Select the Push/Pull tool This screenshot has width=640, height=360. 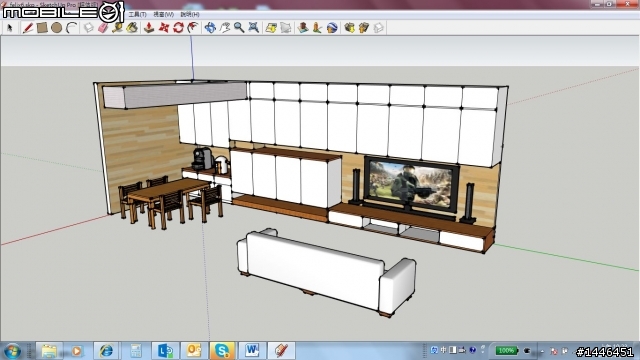point(149,28)
